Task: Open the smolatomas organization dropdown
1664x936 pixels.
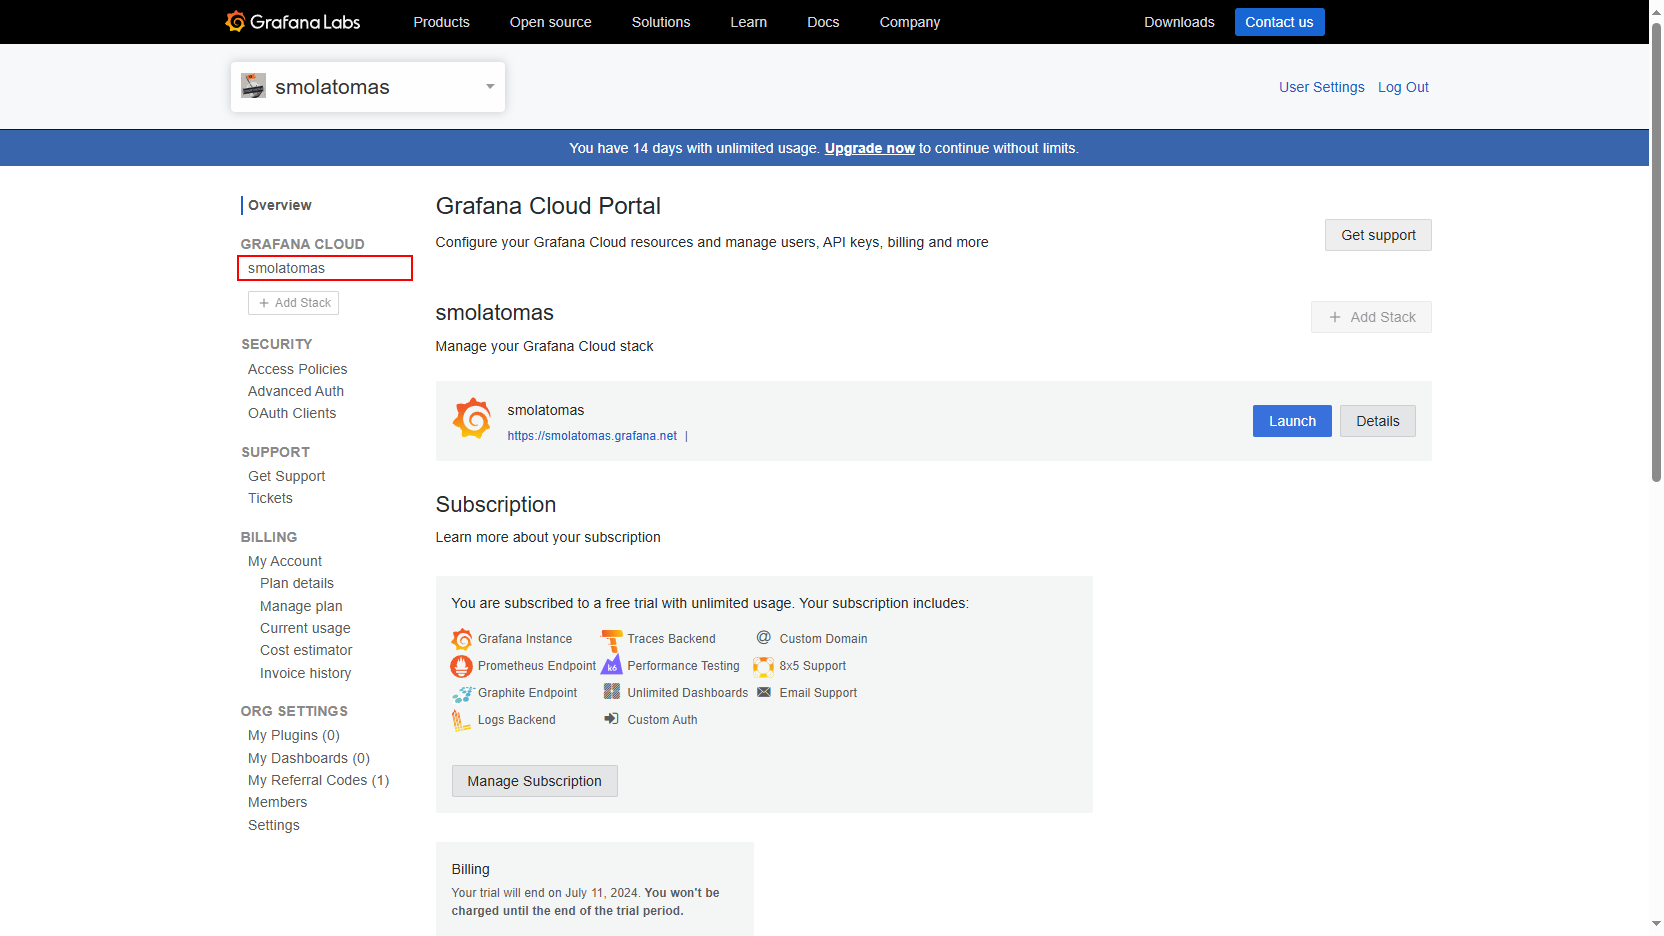Action: (x=368, y=87)
